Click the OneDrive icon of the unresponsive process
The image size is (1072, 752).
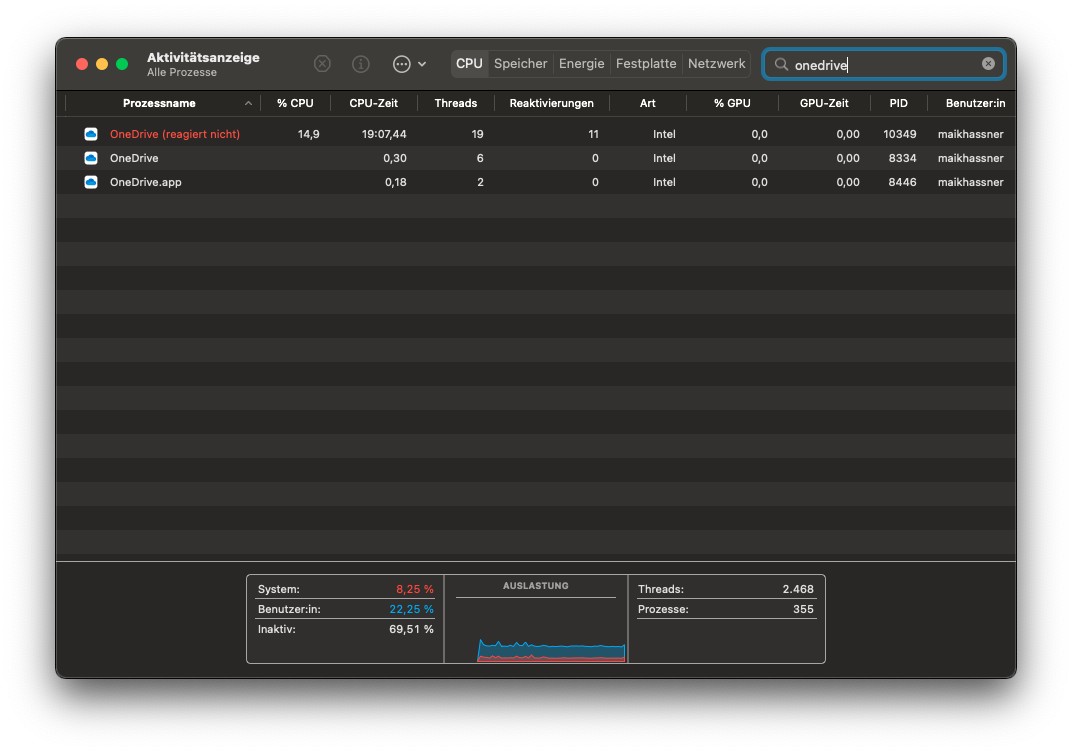91,134
